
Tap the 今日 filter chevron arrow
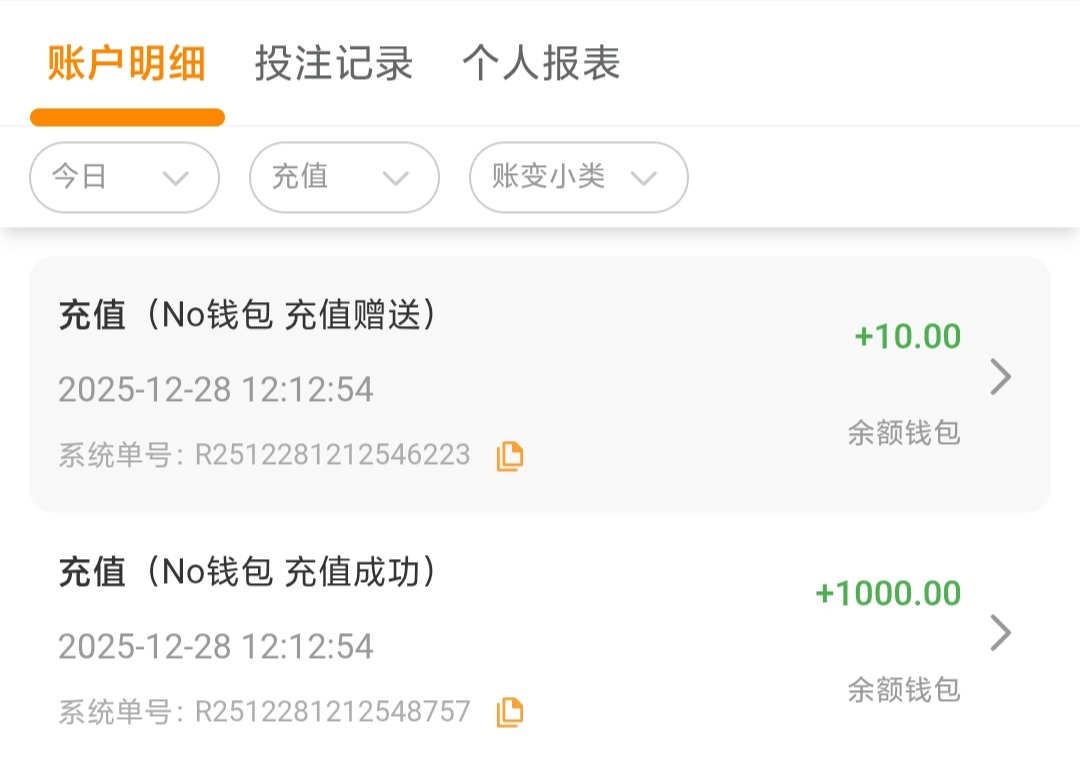pos(176,178)
